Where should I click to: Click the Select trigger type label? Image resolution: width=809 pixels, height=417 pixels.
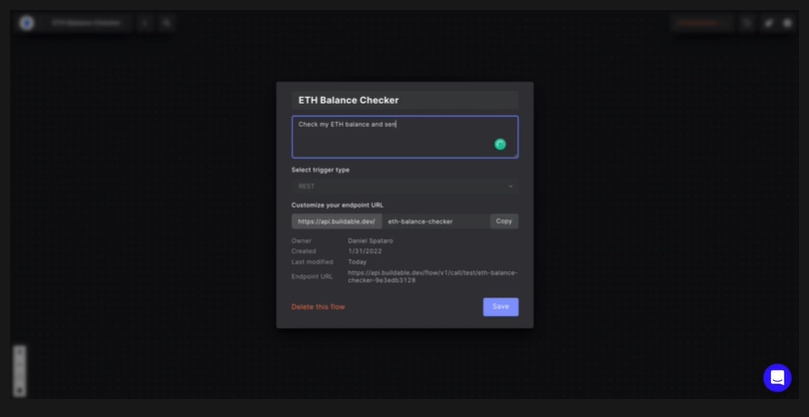320,170
